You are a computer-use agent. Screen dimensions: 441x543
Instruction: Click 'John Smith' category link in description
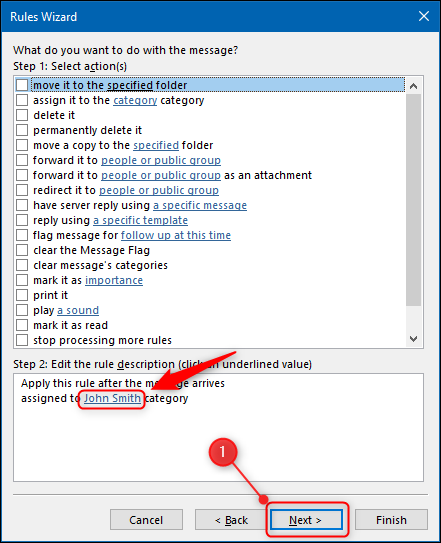pyautogui.click(x=112, y=398)
